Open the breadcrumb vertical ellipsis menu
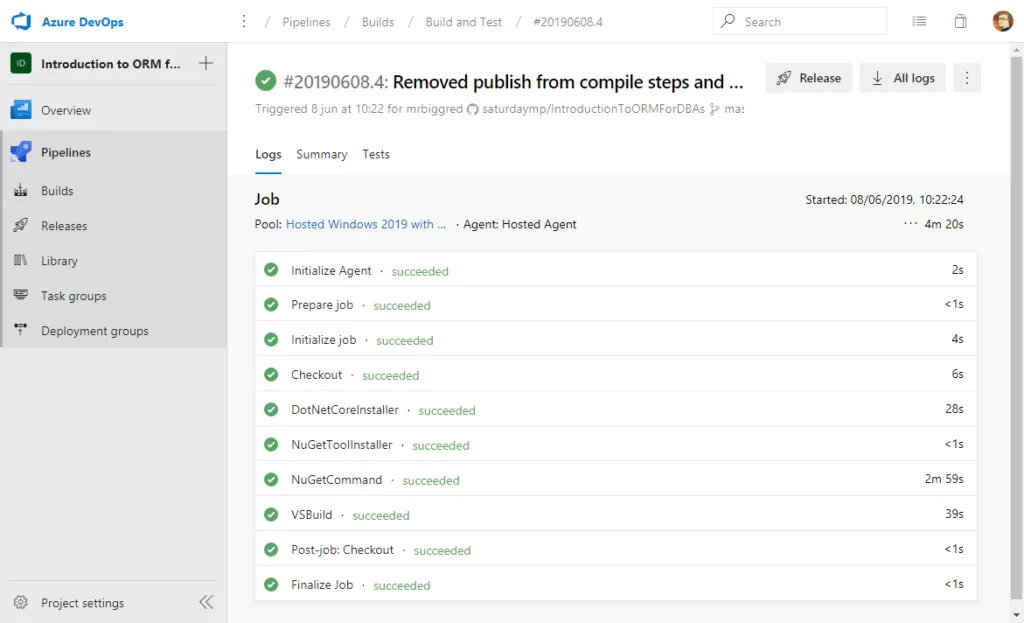Screen dimensions: 1024x623 [x=244, y=22]
